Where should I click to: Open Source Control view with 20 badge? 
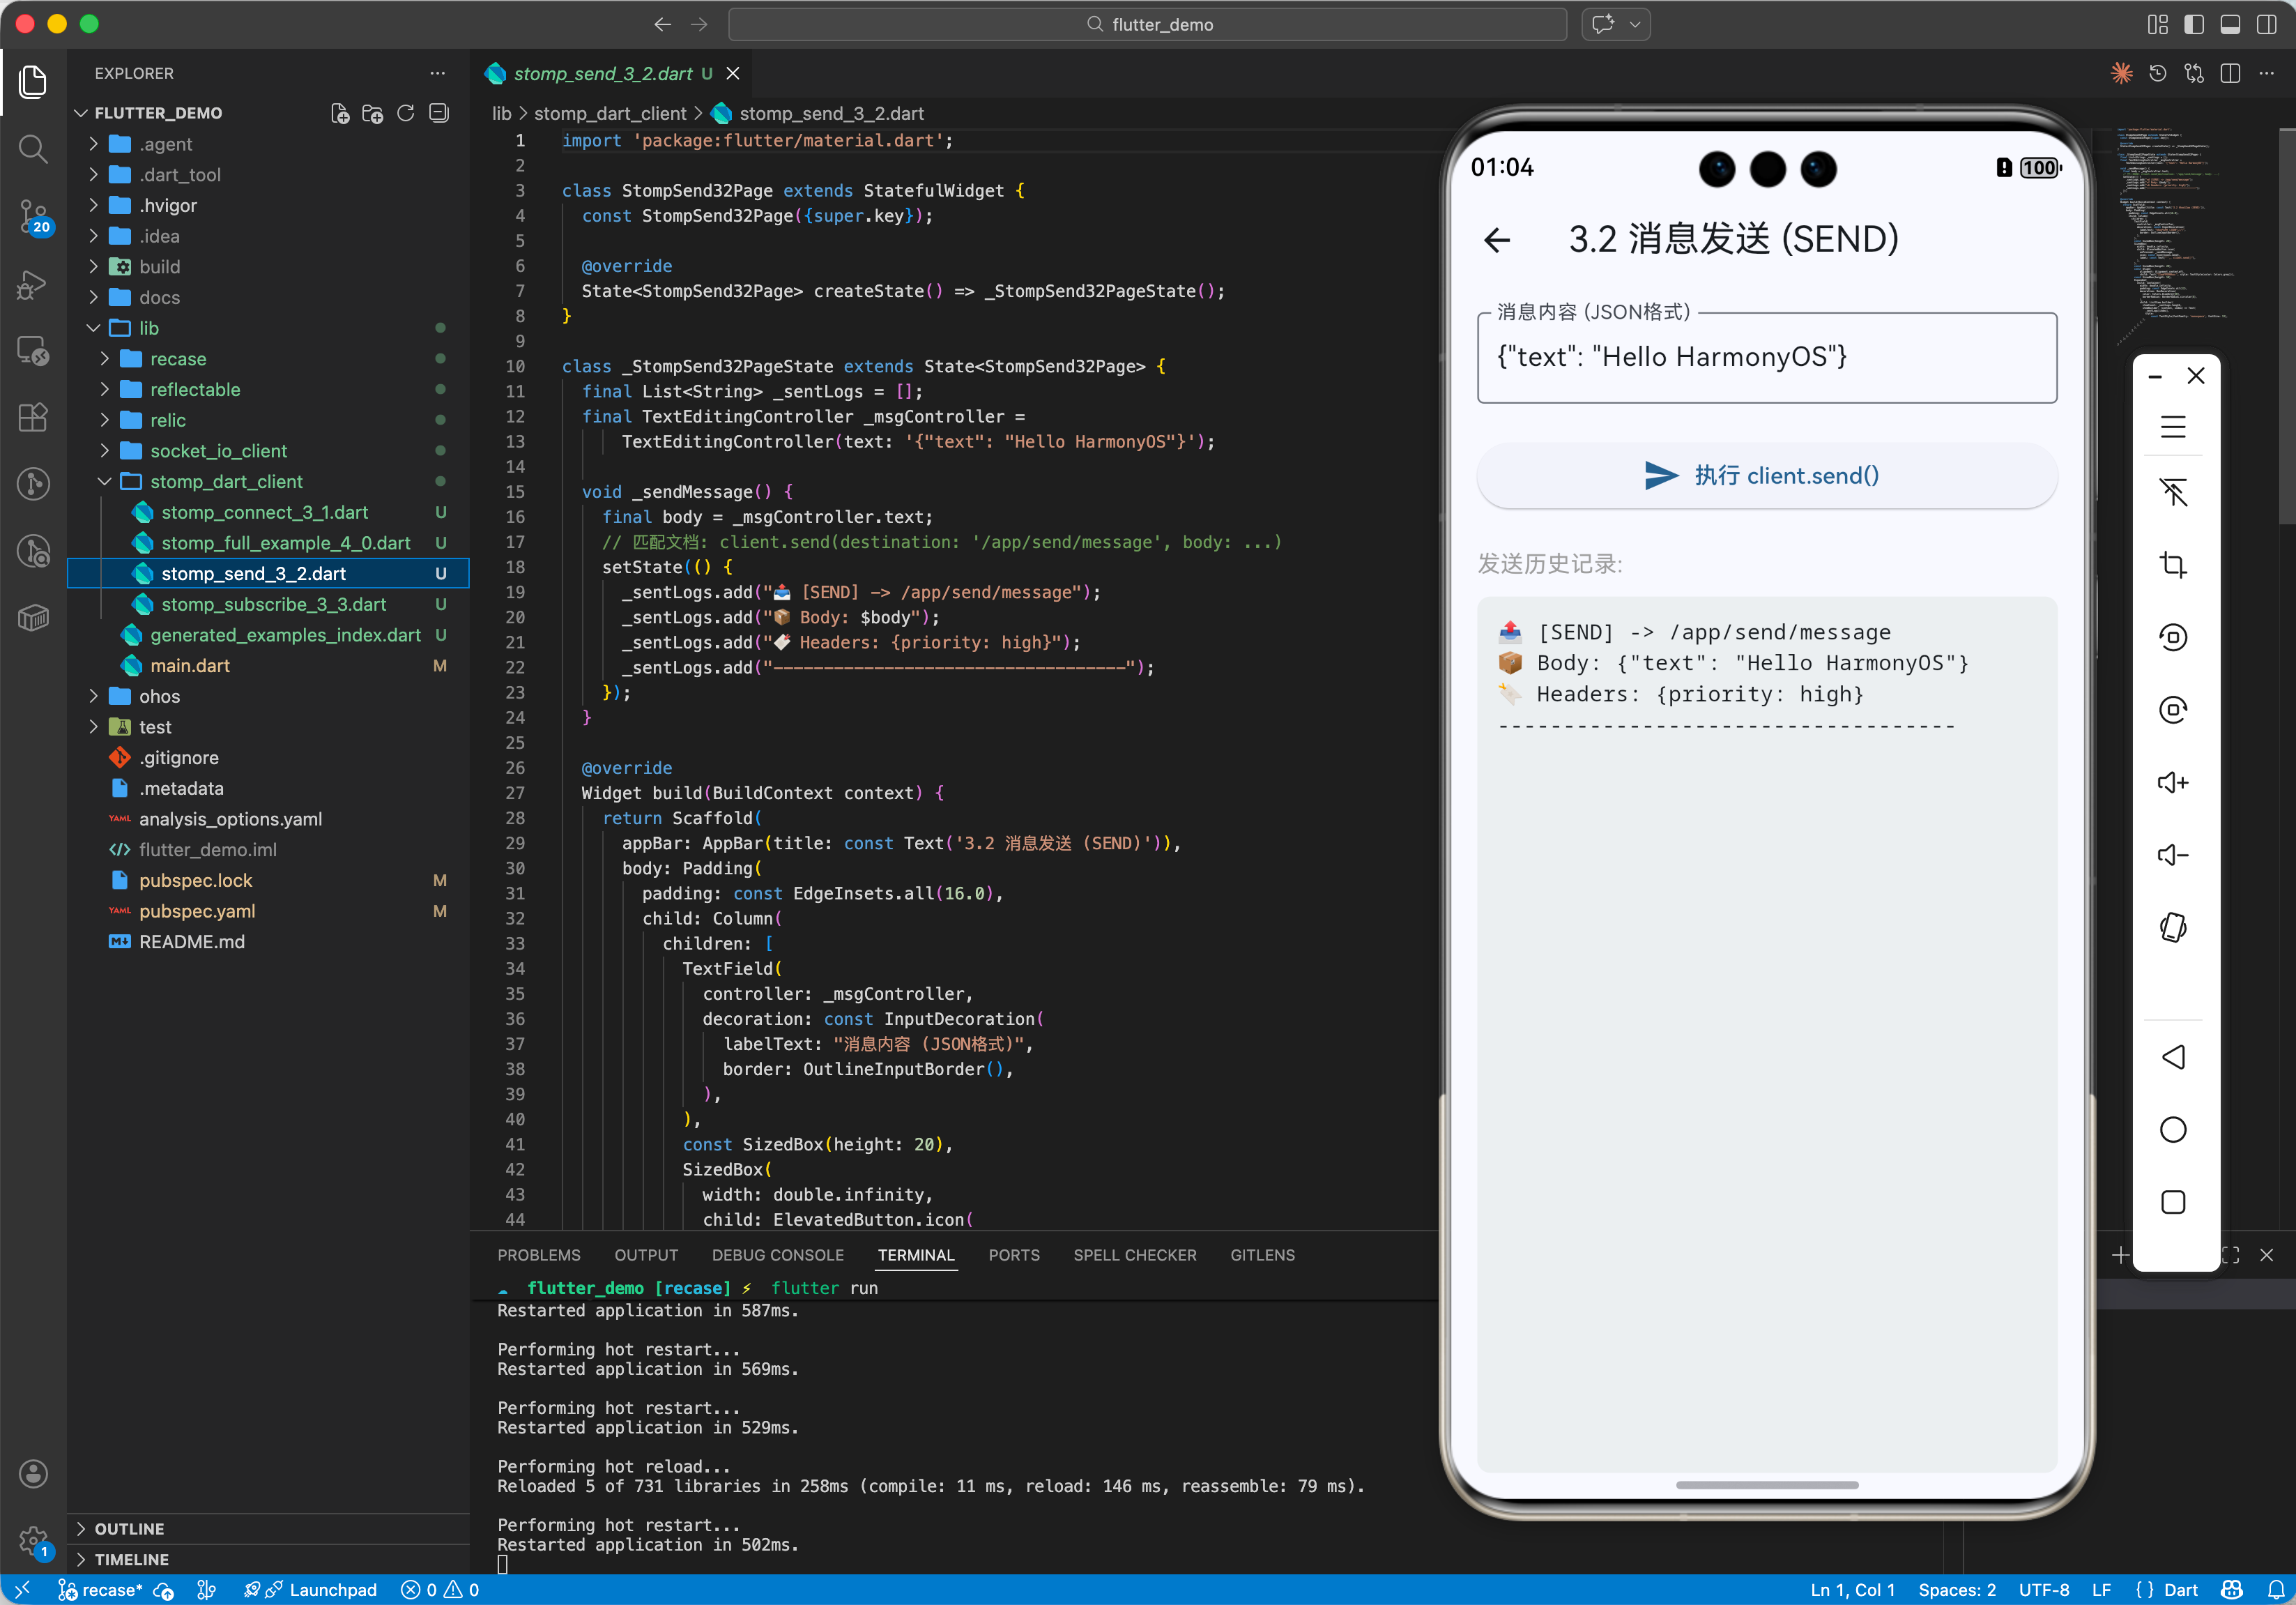coord(33,216)
